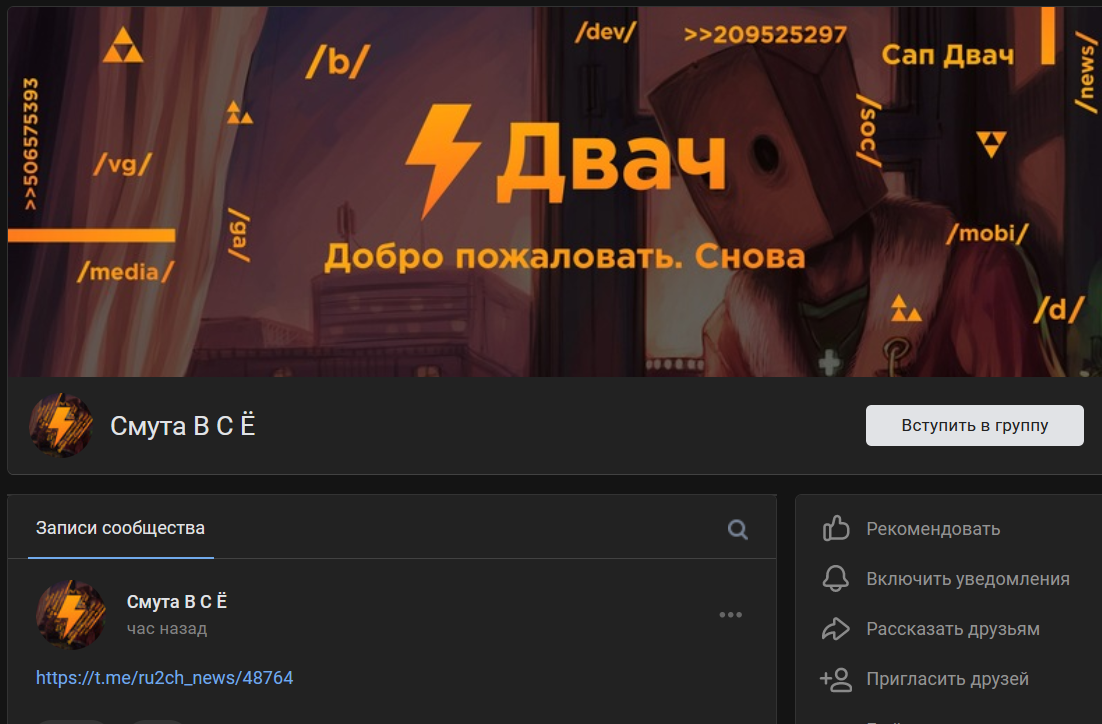The height and width of the screenshot is (724, 1102).
Task: Open author name Смута В С Ё in post
Action: click(x=176, y=602)
